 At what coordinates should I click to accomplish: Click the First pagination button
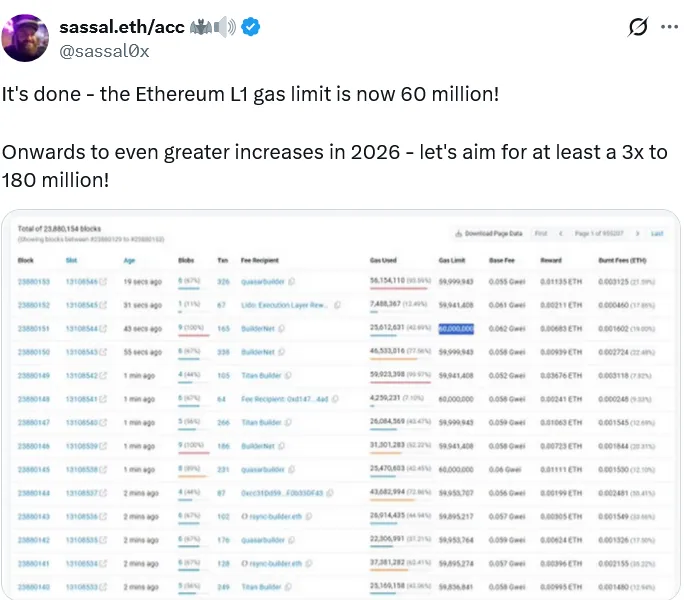click(541, 233)
